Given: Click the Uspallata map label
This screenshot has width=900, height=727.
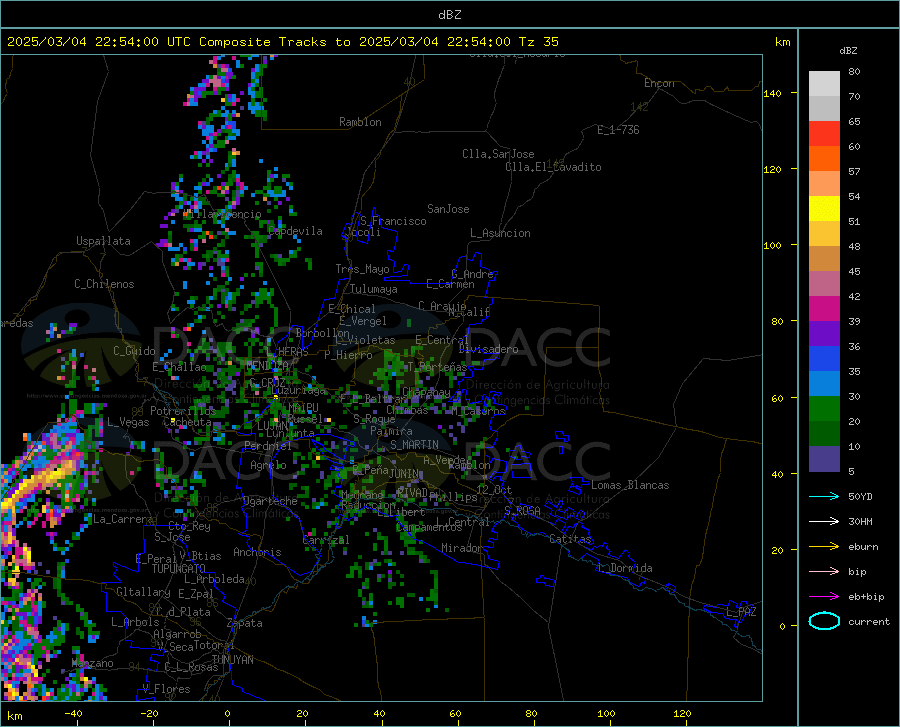Looking at the screenshot, I should pyautogui.click(x=103, y=241).
